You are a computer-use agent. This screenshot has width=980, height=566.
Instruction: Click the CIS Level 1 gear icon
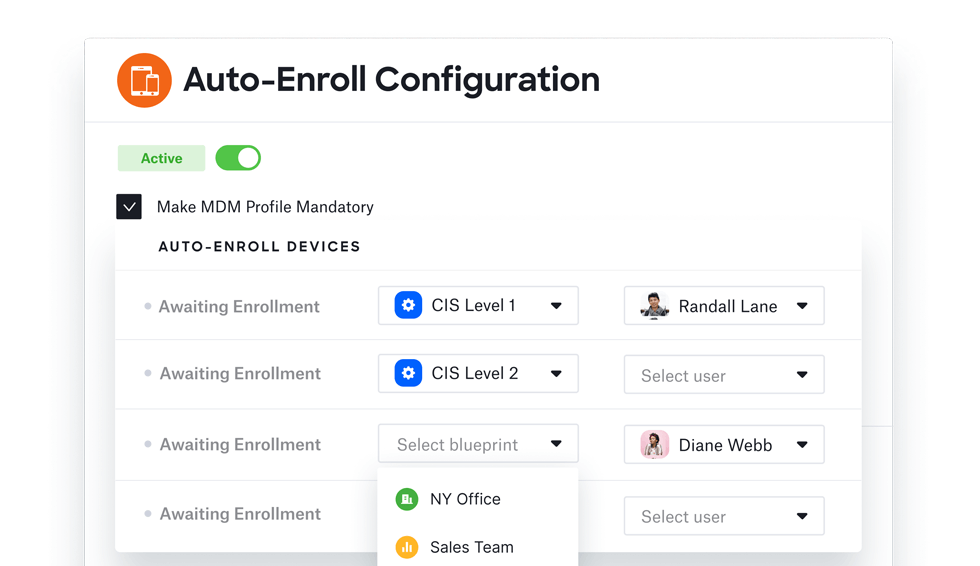tap(408, 306)
